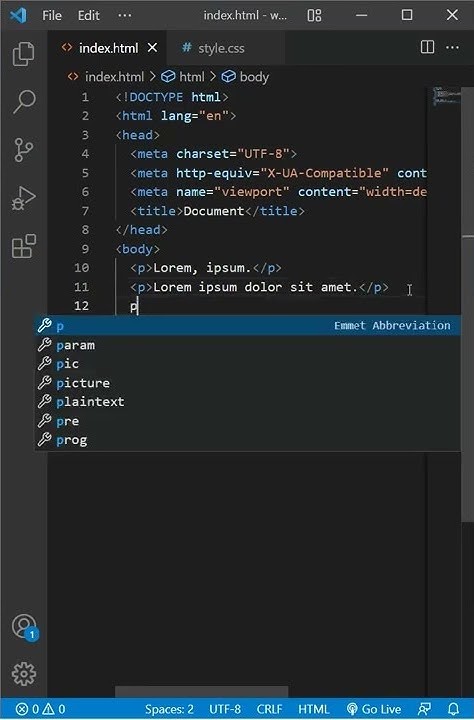Split the editor to the right

427,47
